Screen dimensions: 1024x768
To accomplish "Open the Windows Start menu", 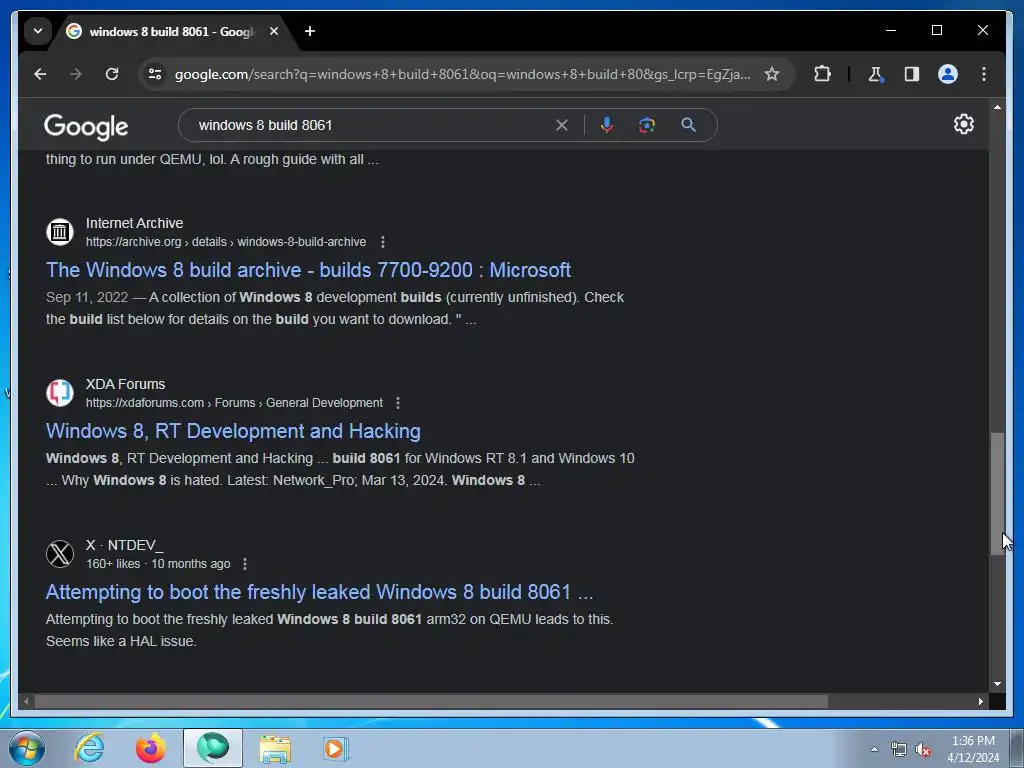I will pyautogui.click(x=27, y=748).
